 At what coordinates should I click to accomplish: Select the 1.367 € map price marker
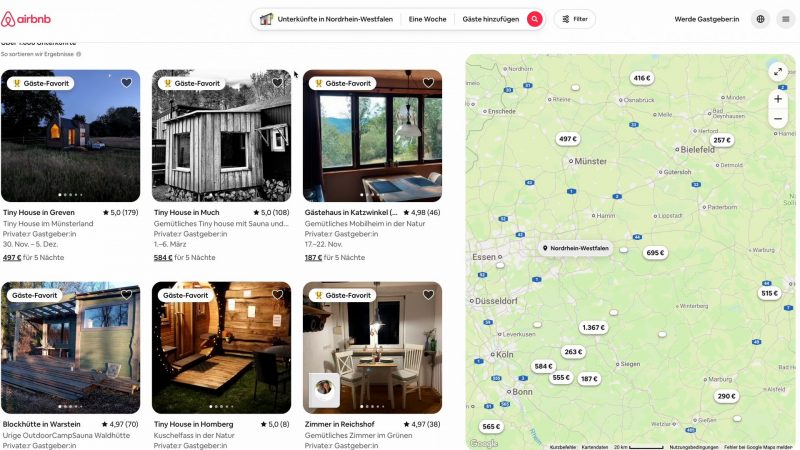tap(593, 328)
